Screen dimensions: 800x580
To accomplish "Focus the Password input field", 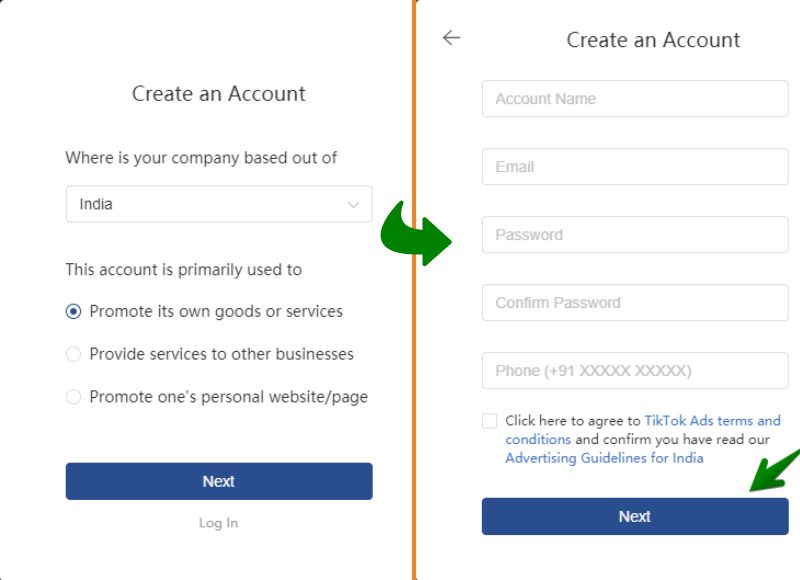I will [x=635, y=235].
